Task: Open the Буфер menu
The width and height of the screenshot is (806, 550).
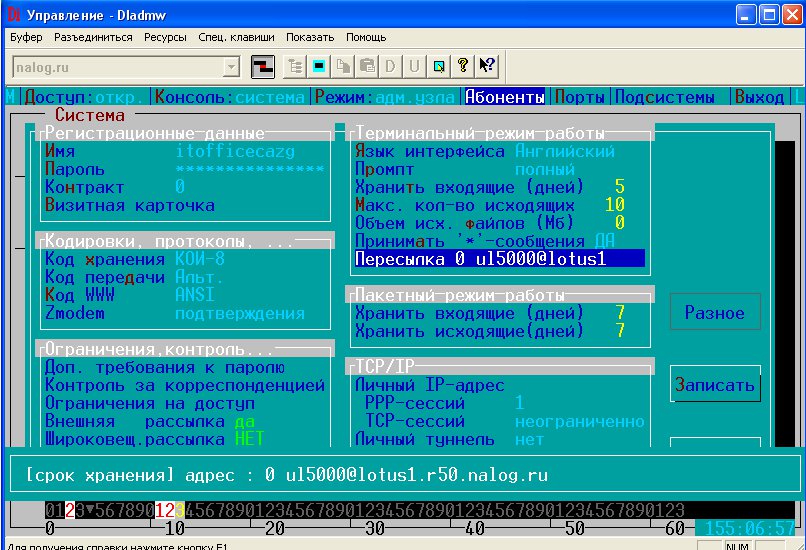Action: pyautogui.click(x=26, y=37)
